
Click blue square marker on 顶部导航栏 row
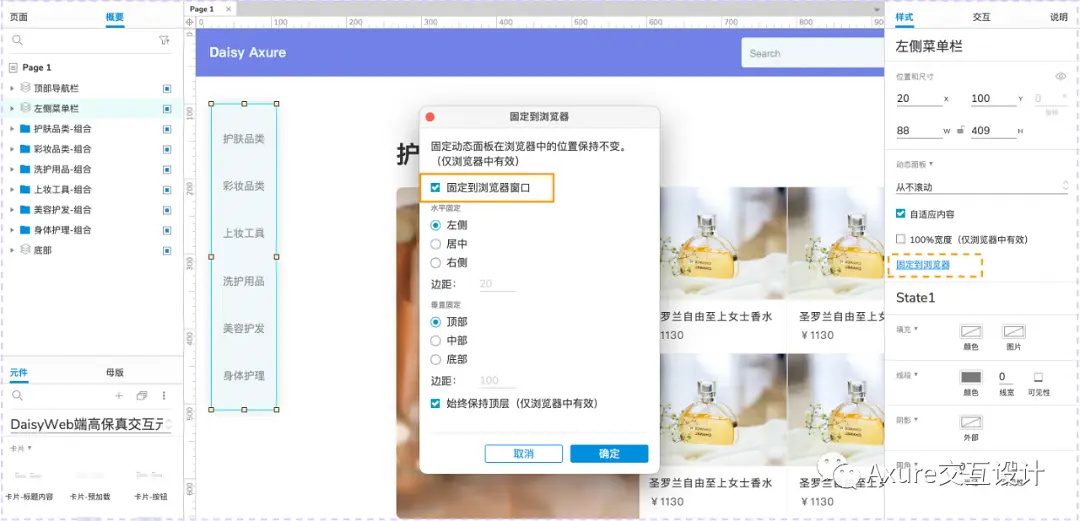coord(167,89)
